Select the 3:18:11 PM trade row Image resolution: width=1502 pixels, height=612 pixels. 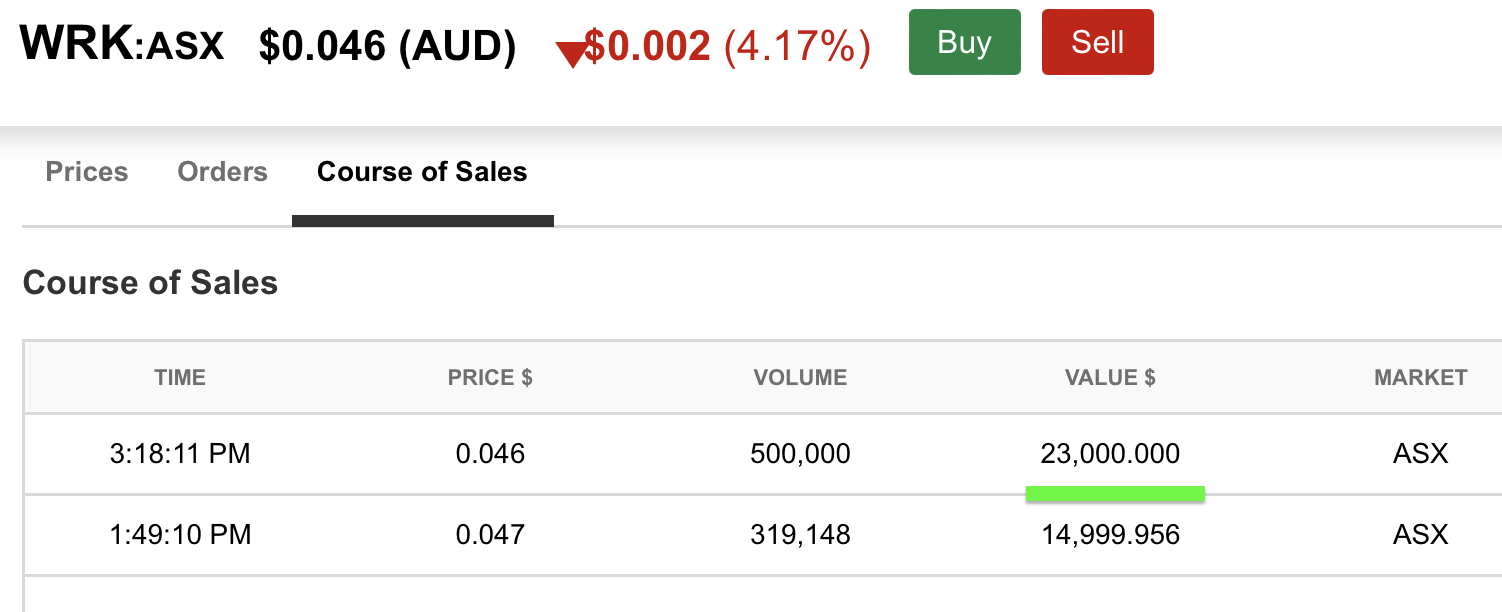pyautogui.click(x=762, y=454)
